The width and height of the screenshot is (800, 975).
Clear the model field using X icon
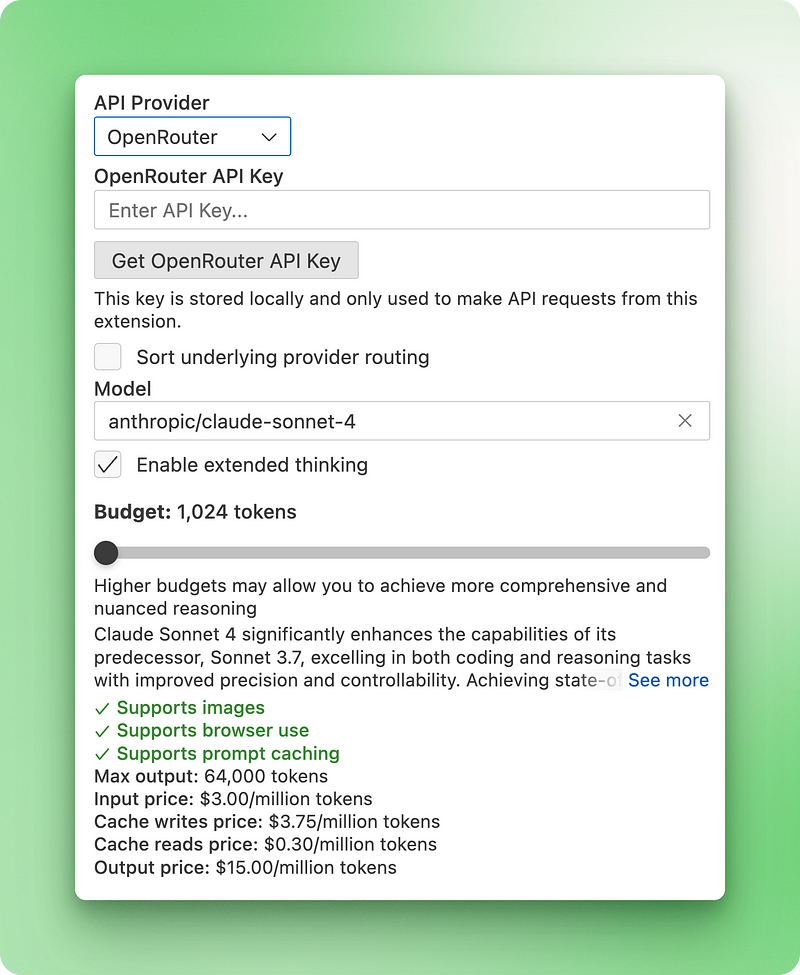[x=685, y=421]
